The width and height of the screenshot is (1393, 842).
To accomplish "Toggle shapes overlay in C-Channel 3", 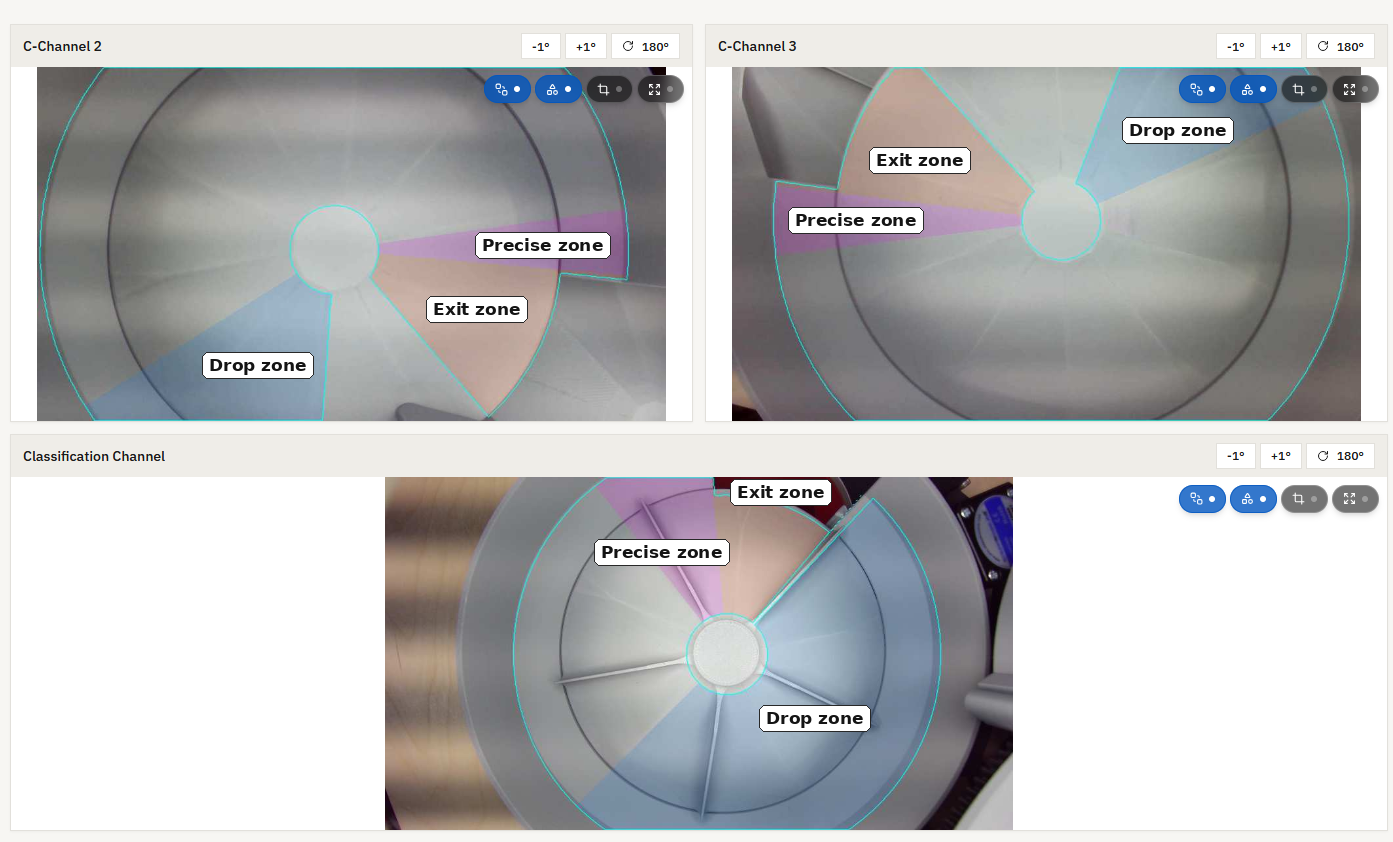I will click(1253, 89).
